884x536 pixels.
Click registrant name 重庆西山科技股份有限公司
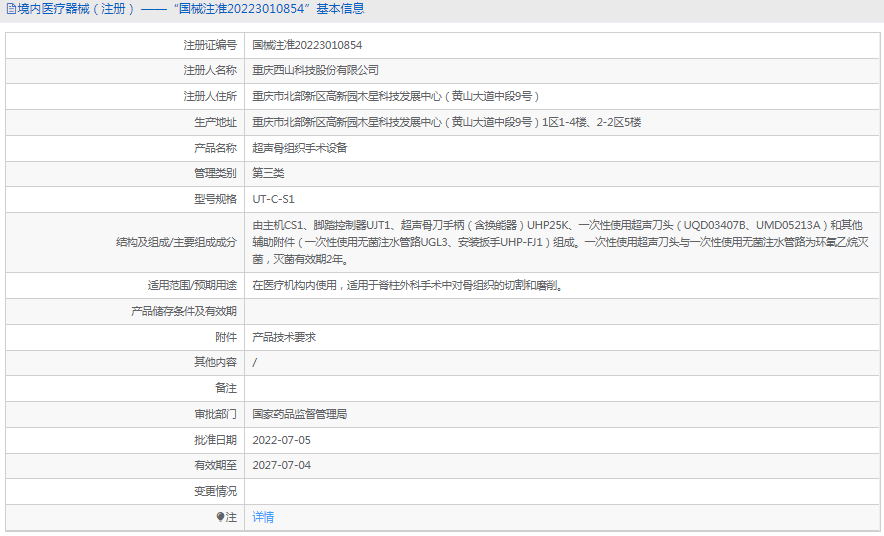click(315, 70)
